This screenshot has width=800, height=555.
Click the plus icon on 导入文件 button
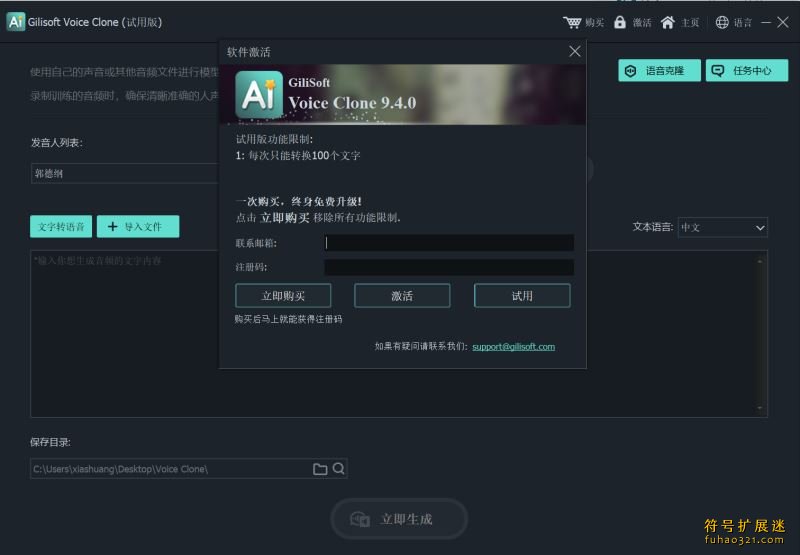113,226
